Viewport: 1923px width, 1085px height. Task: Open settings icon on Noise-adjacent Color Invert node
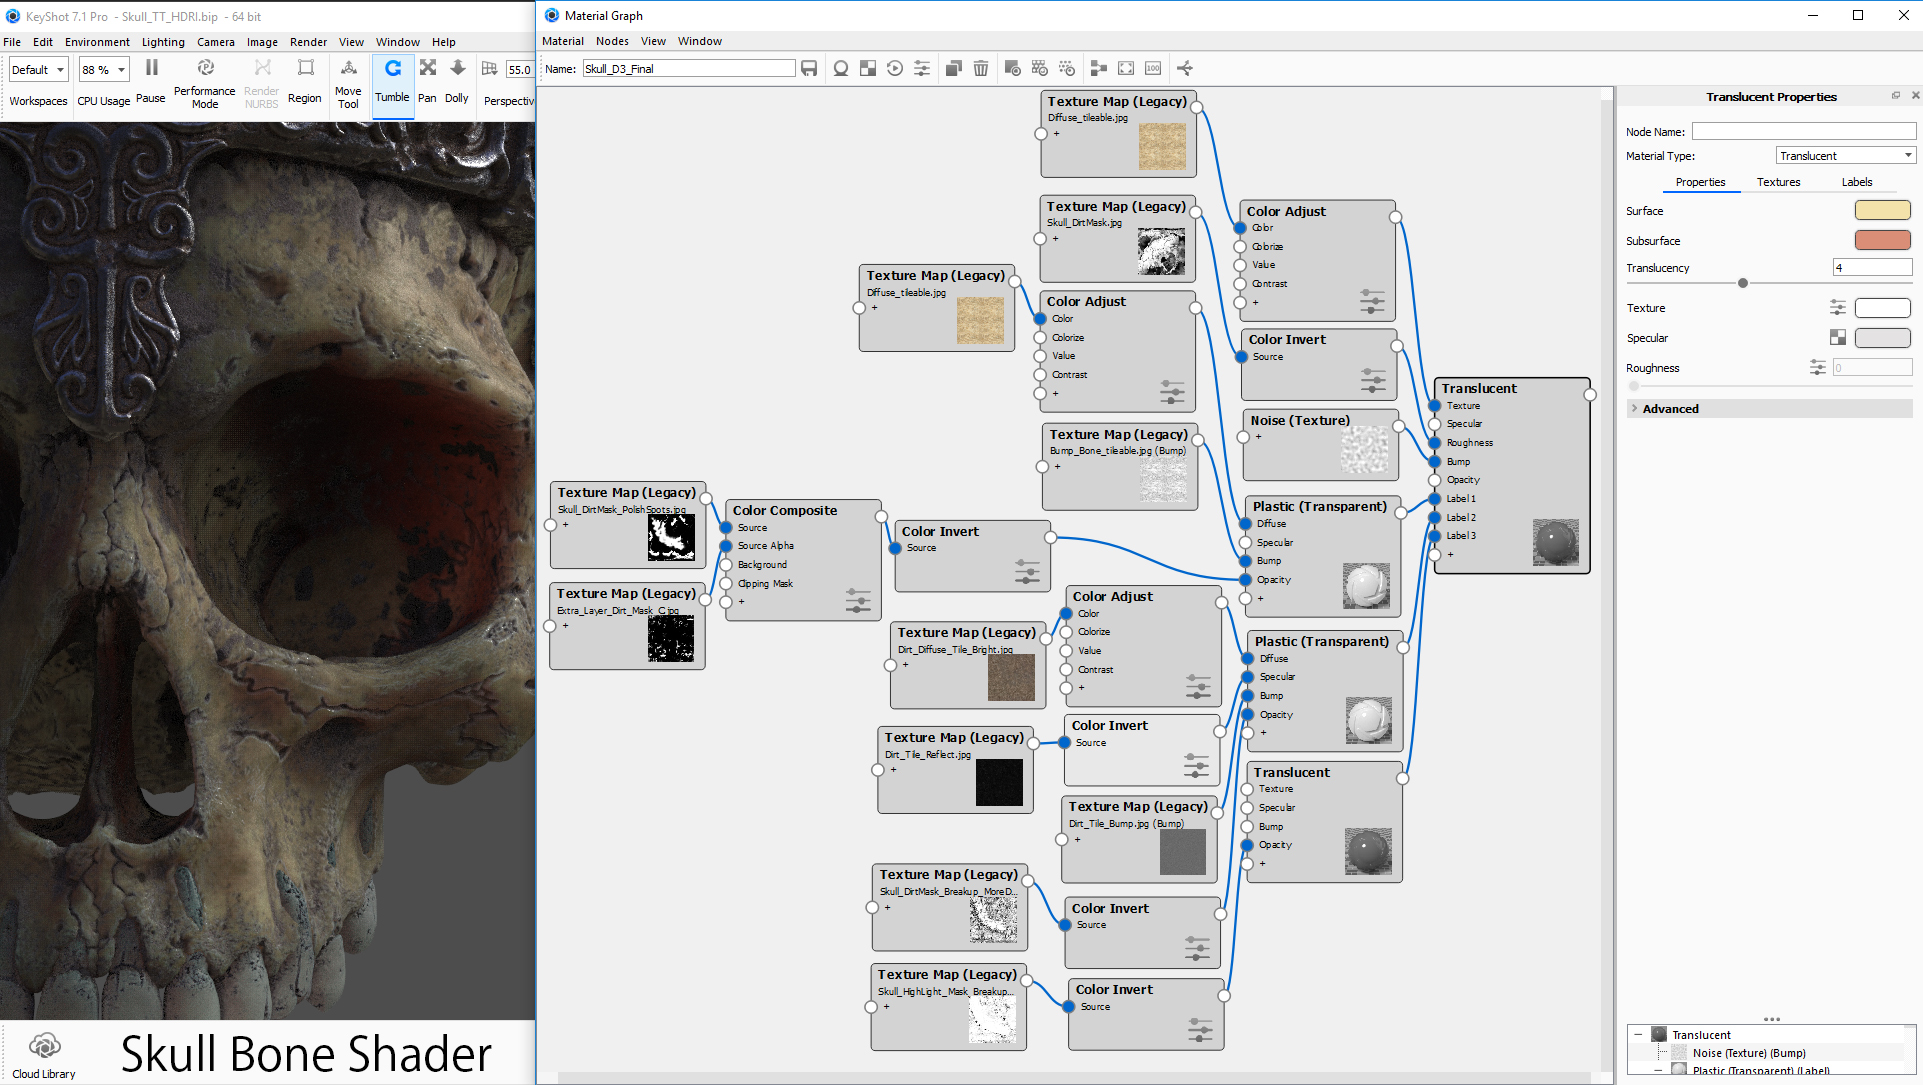pyautogui.click(x=1373, y=380)
